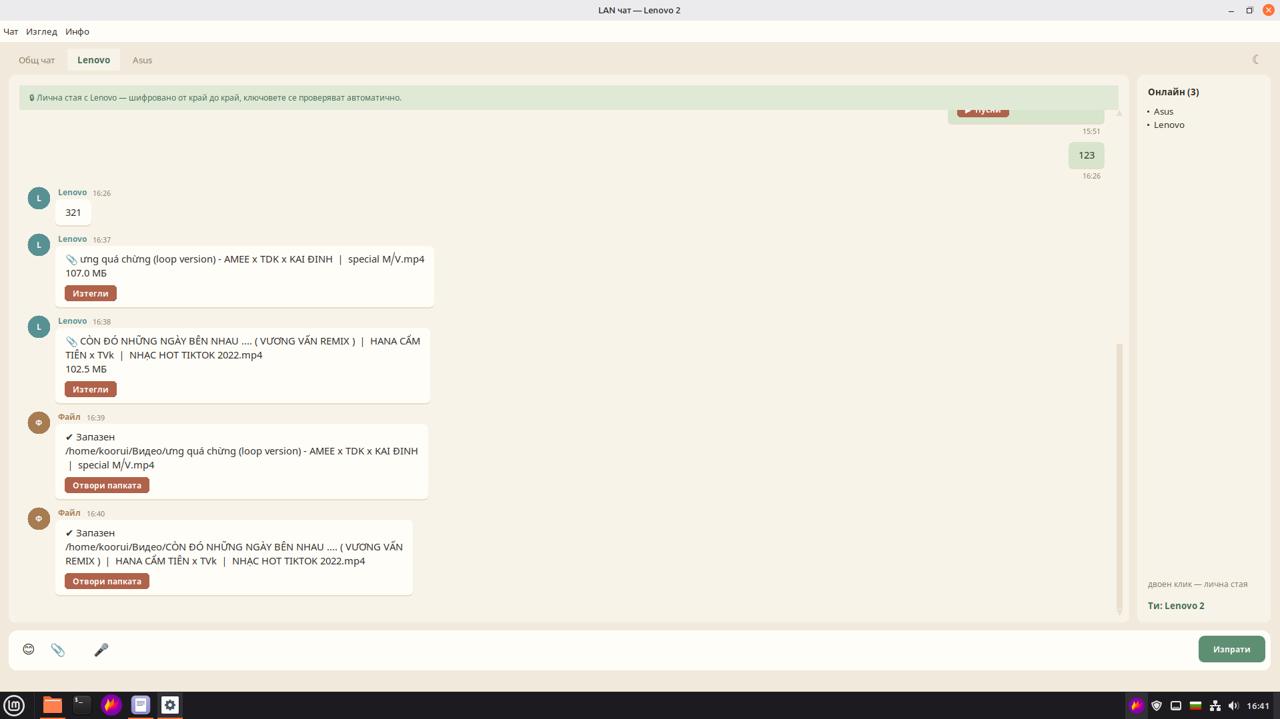Send the message with Изпрати
Viewport: 1280px width, 719px height.
tap(1232, 649)
